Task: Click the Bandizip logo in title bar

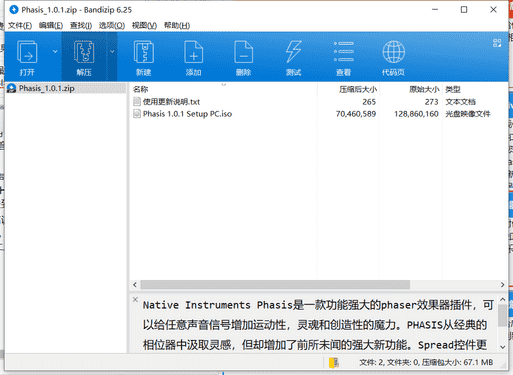Action: click(14, 10)
